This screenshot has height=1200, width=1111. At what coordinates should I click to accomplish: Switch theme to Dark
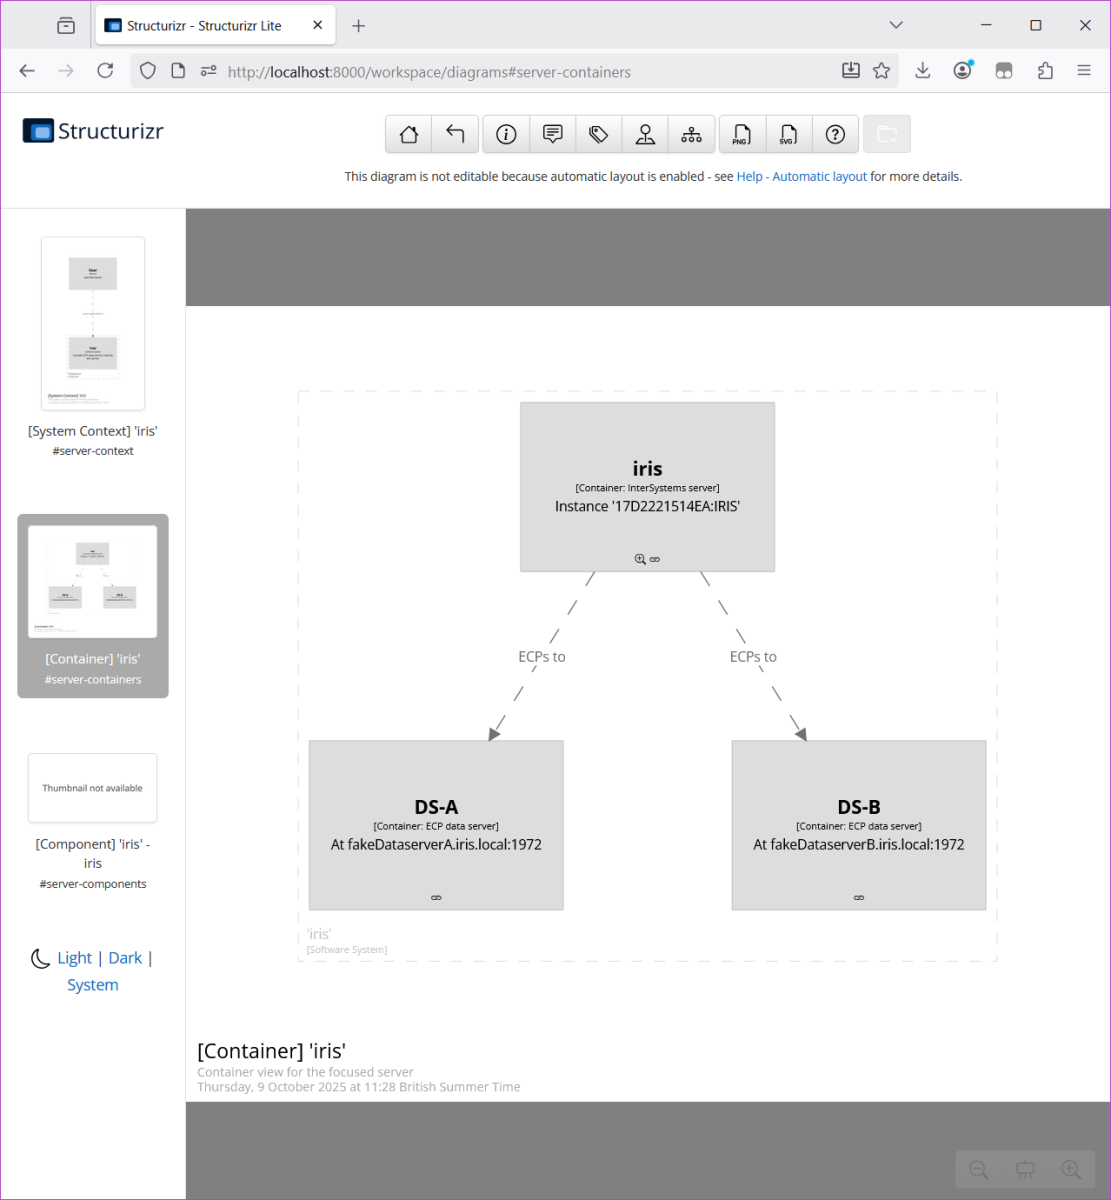point(125,958)
